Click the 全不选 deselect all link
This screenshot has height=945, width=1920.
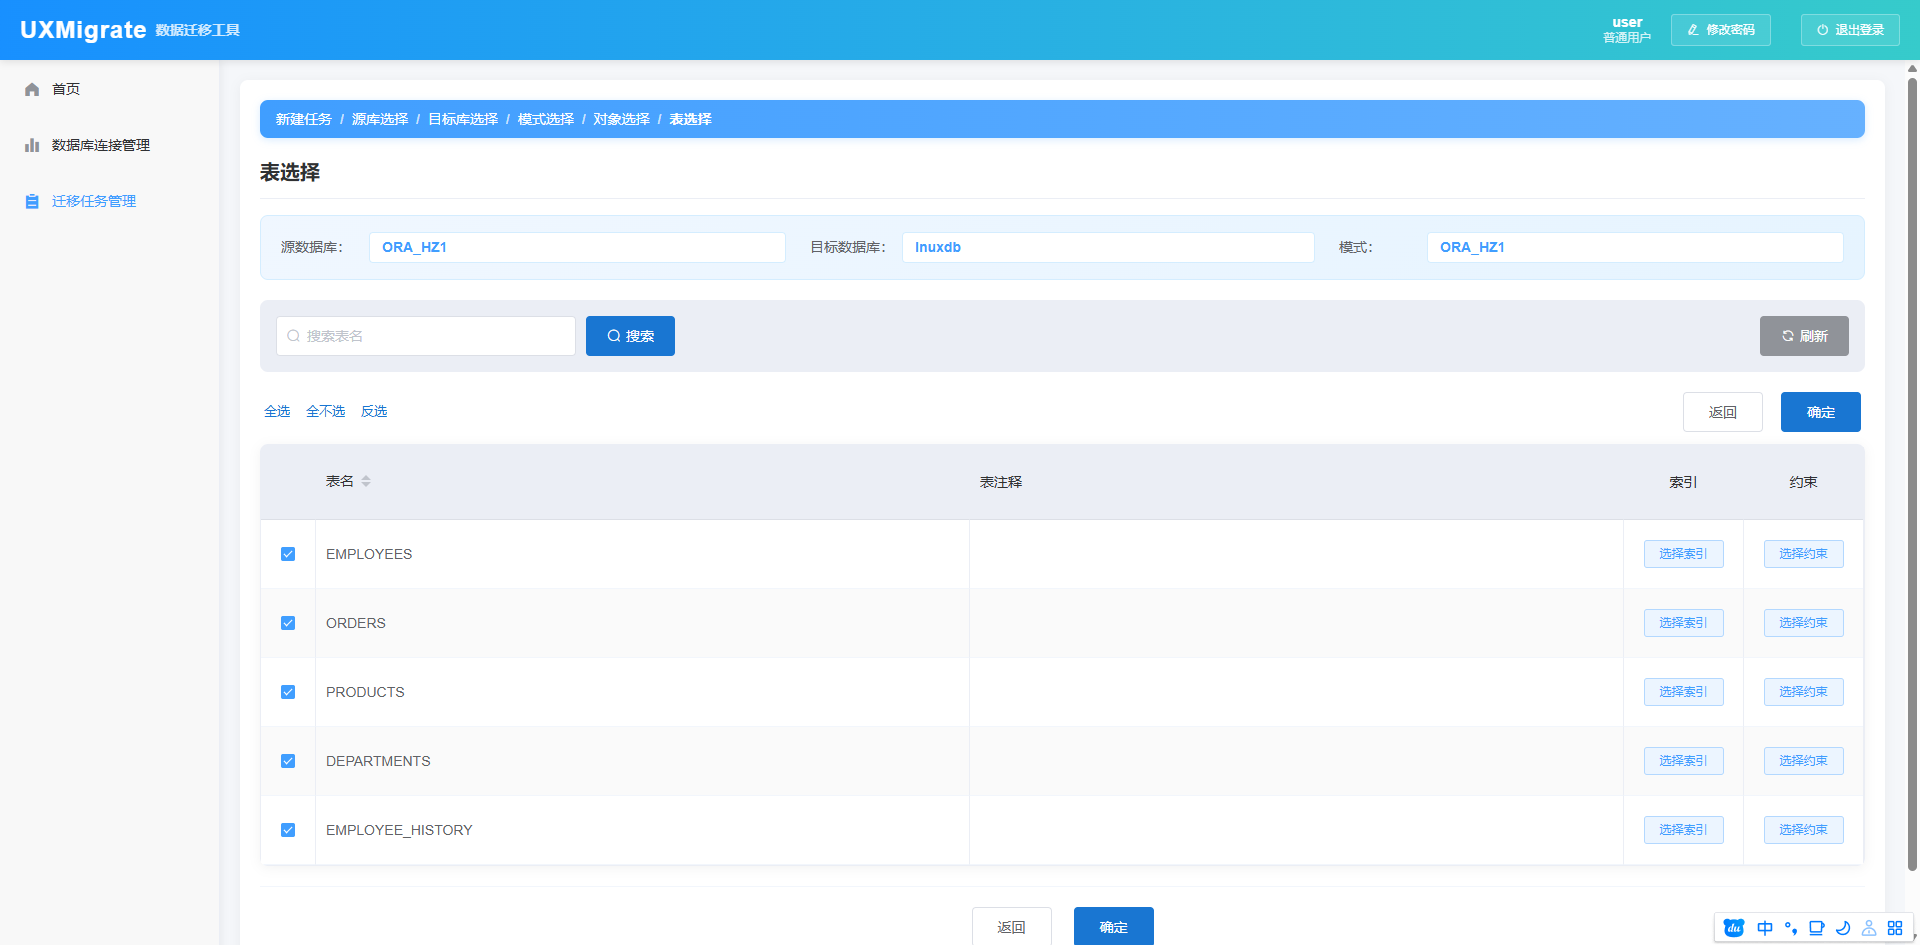325,412
